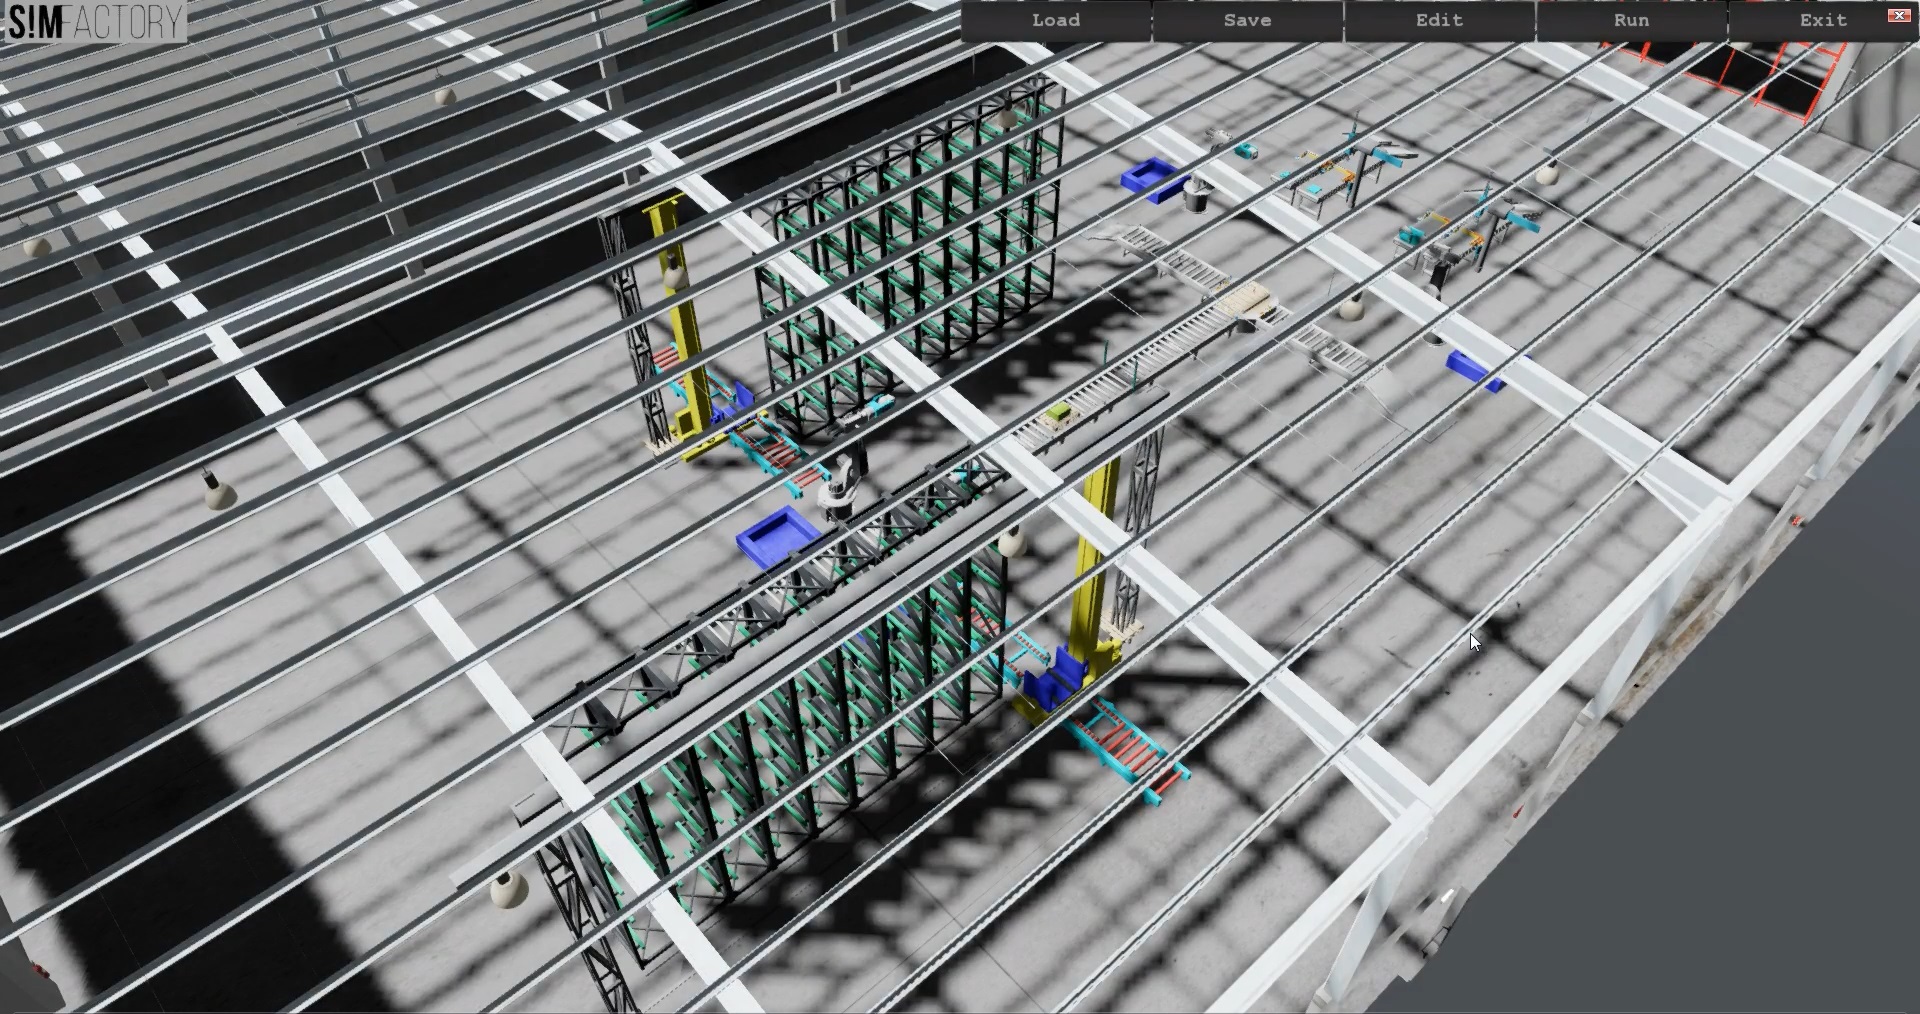Close the window with the red X

tap(1898, 15)
